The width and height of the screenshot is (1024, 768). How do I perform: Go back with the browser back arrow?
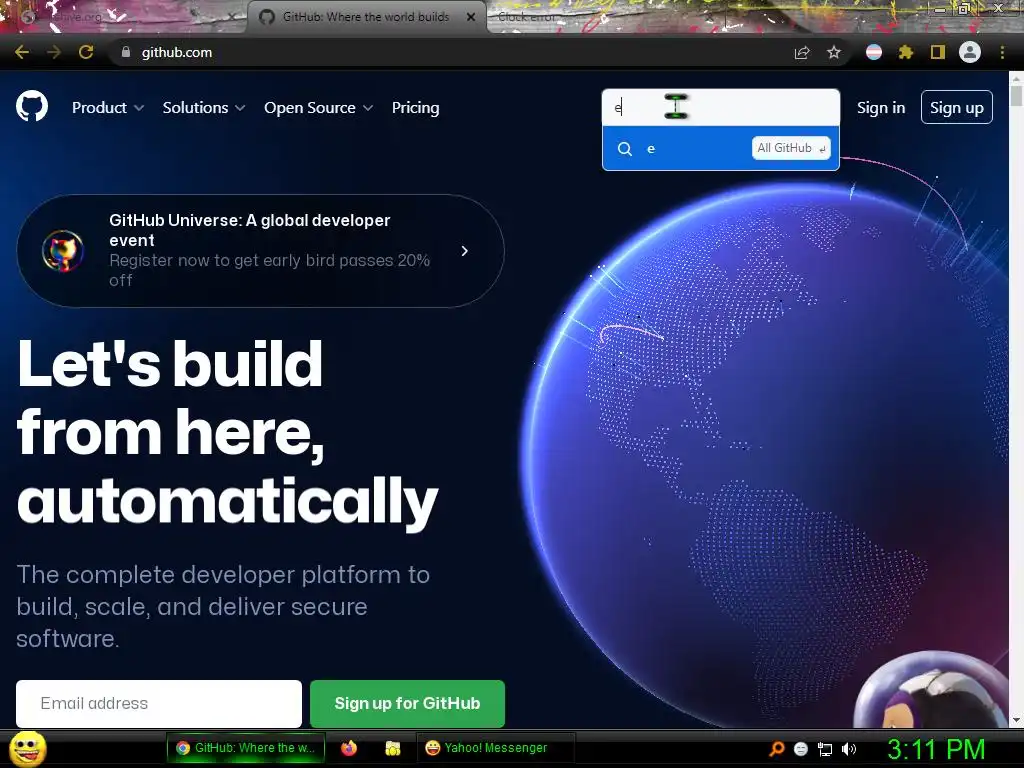(x=22, y=52)
